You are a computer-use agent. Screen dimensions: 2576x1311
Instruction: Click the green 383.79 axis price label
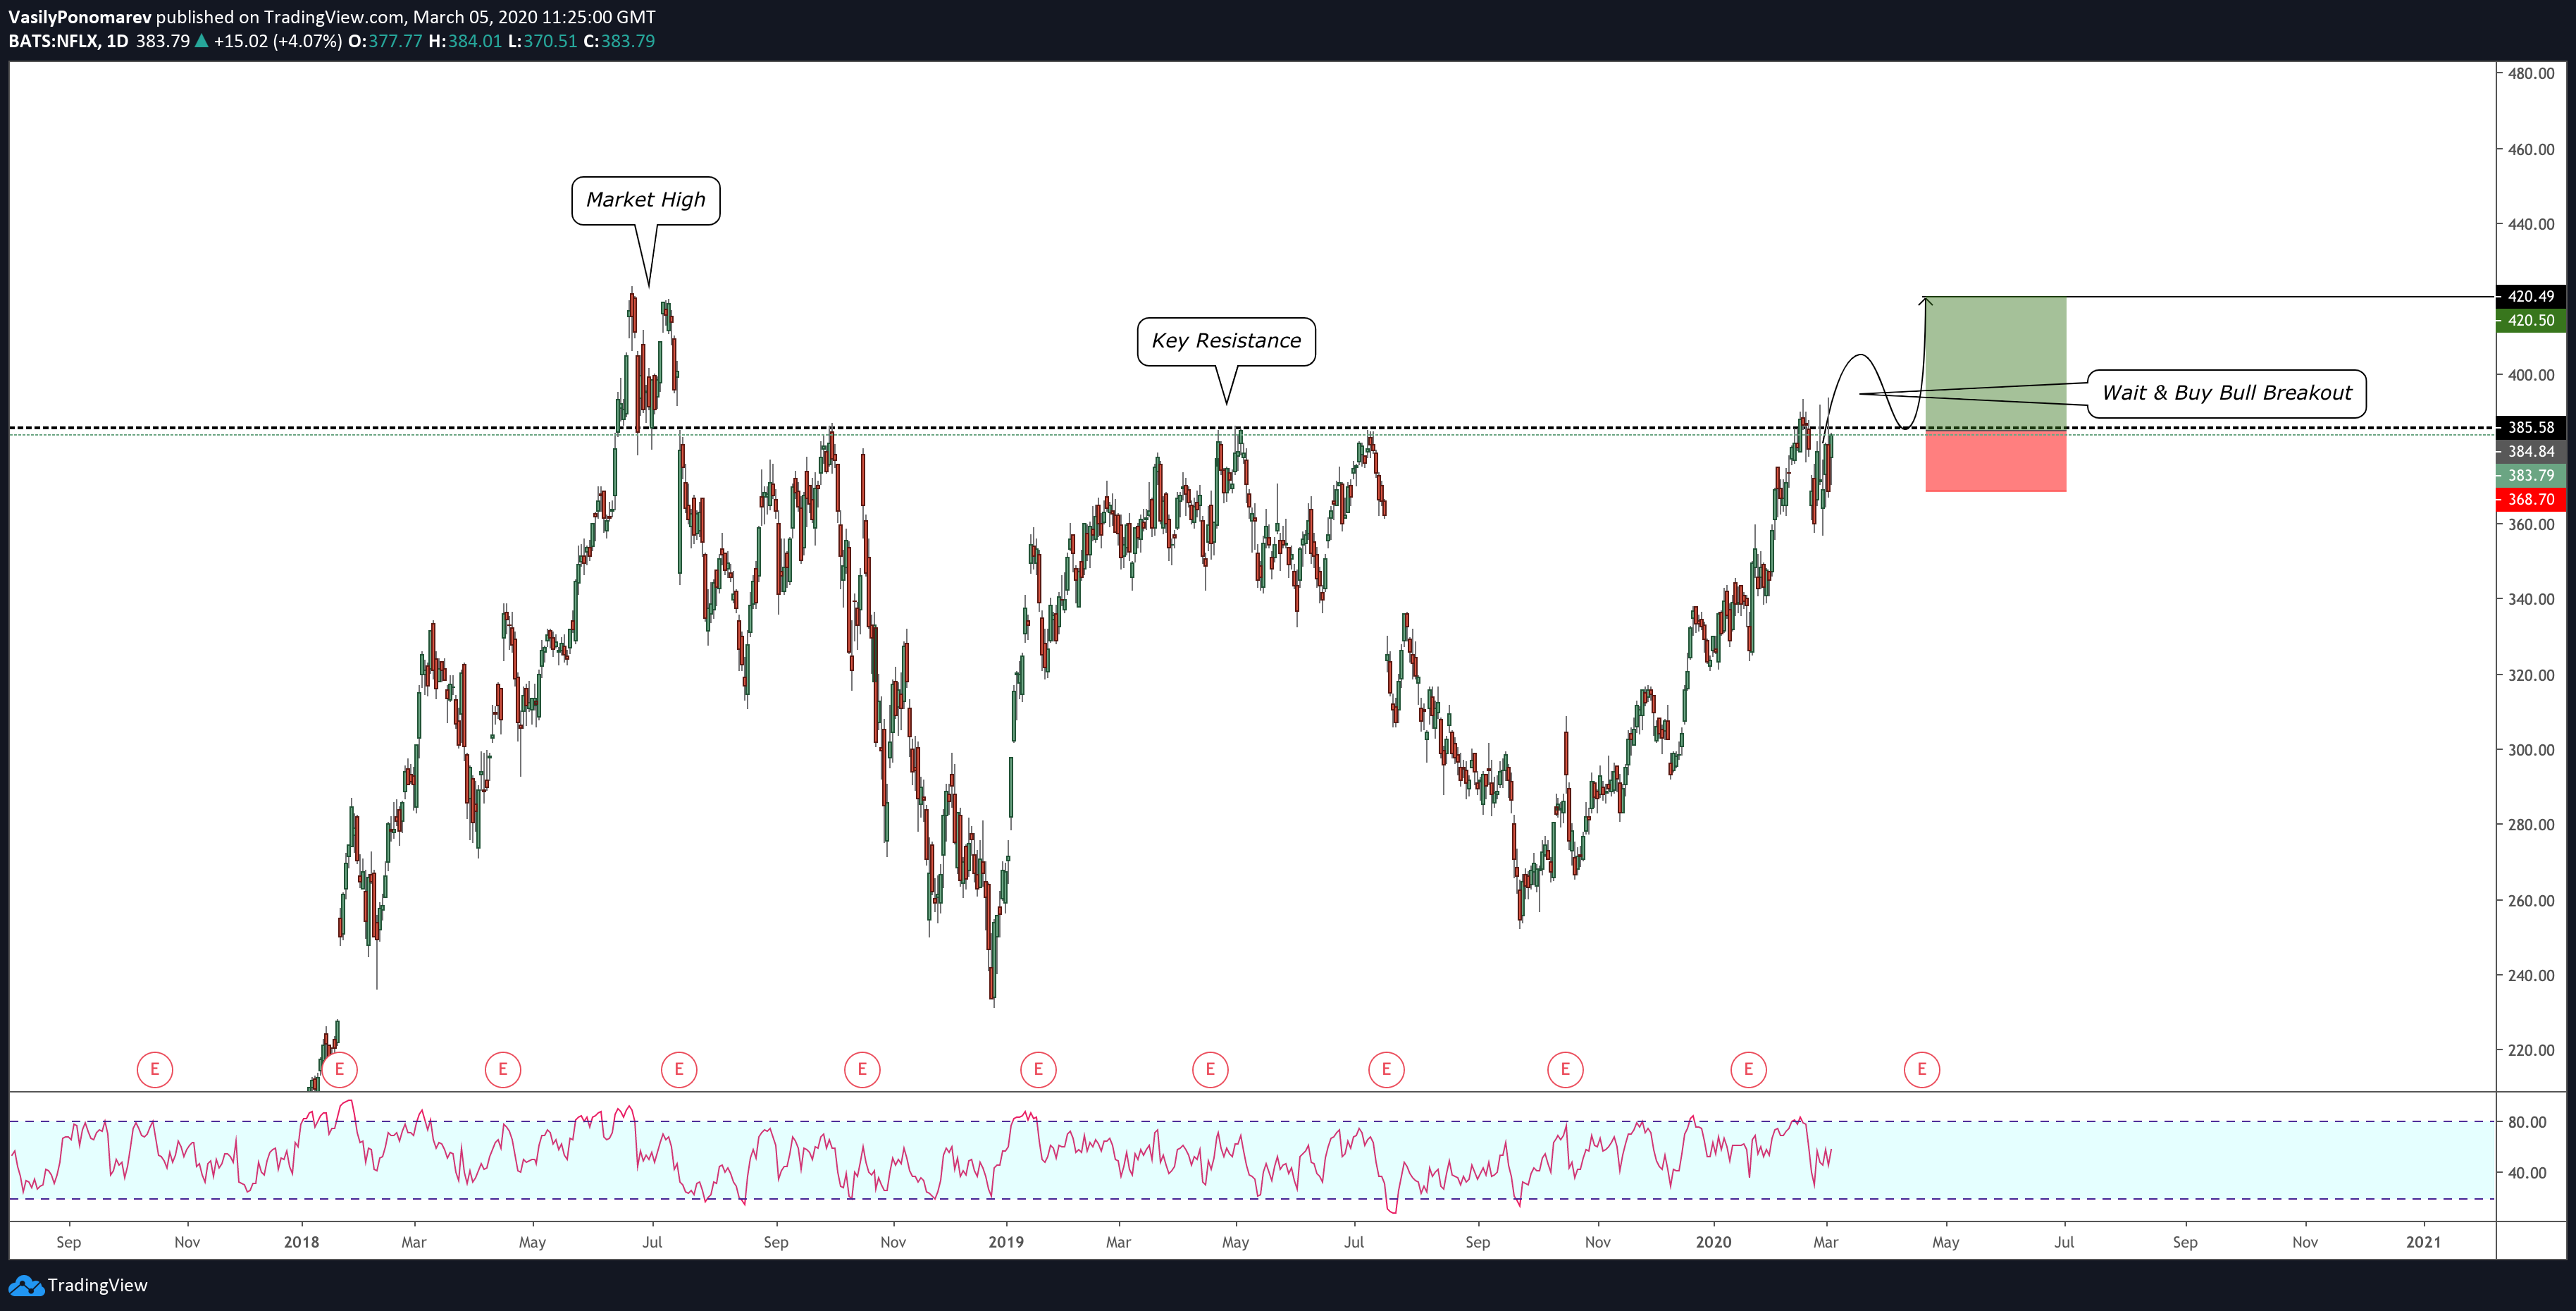click(x=2530, y=475)
